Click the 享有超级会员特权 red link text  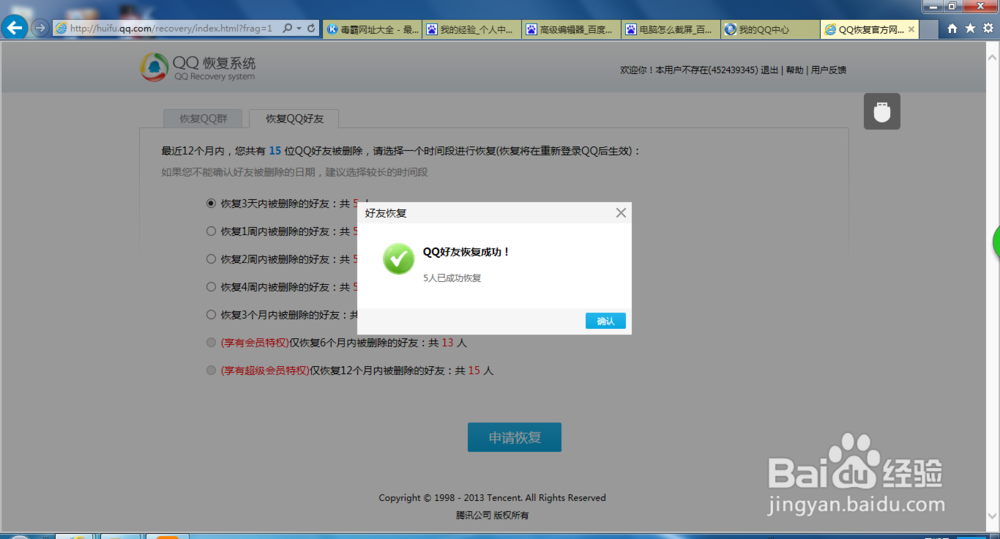tap(265, 371)
